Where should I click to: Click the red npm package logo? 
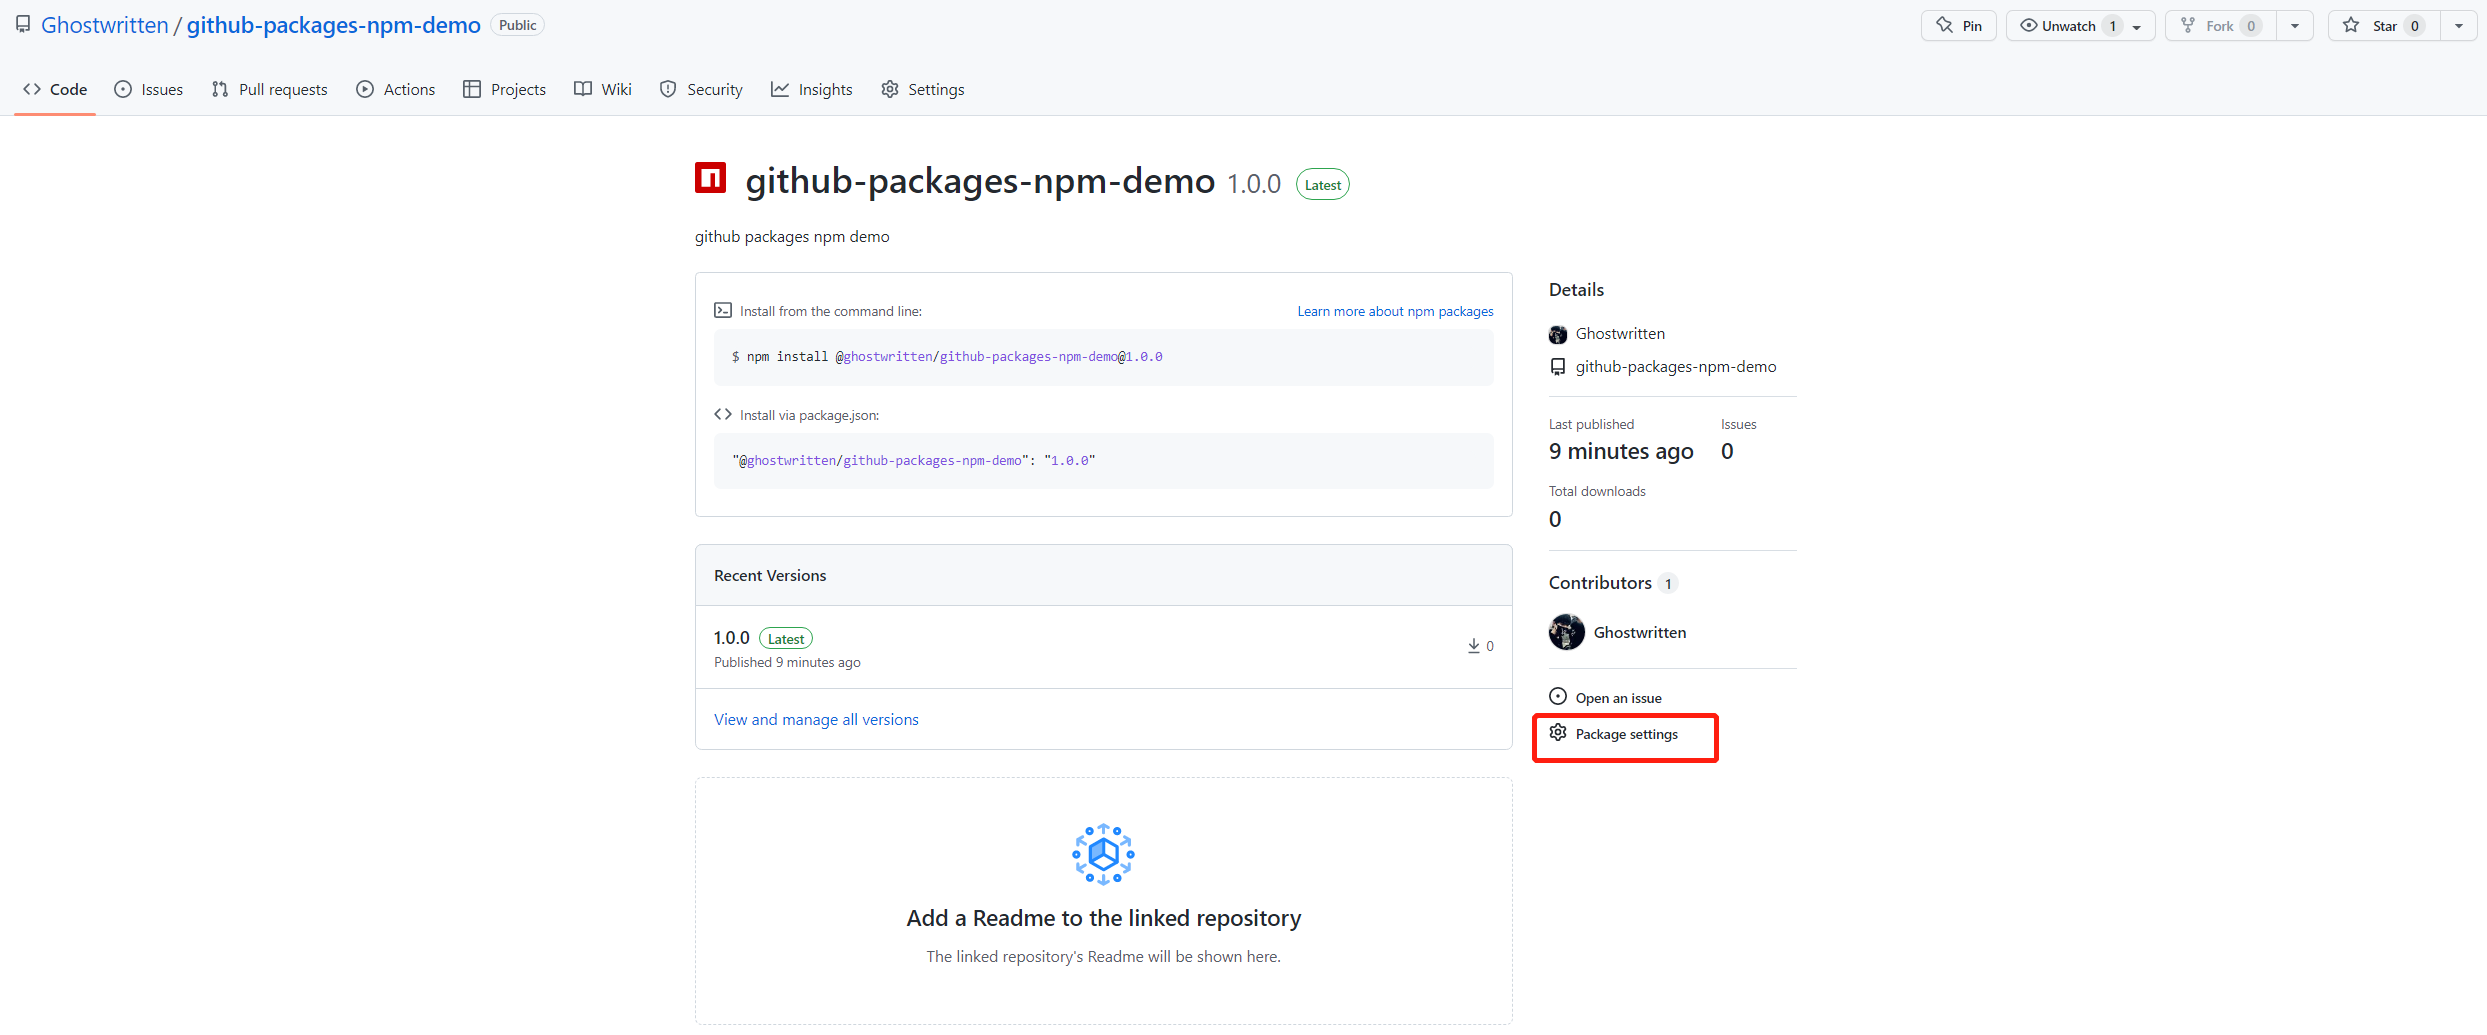coord(710,178)
